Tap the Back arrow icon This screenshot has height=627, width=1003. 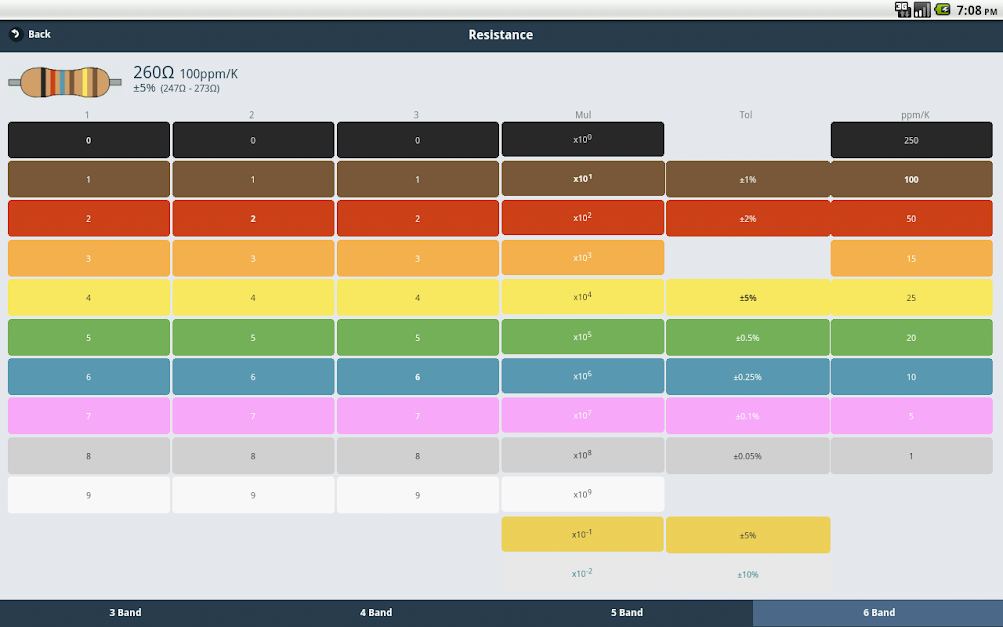[x=16, y=34]
